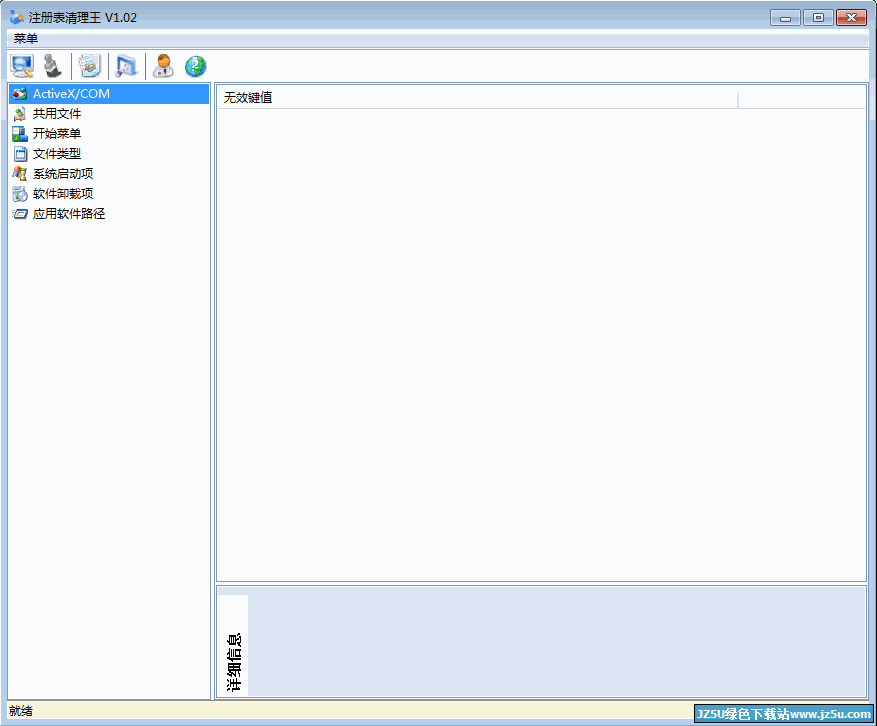This screenshot has width=877, height=726.
Task: Select 文件类型 in the category list
Action: coord(109,154)
